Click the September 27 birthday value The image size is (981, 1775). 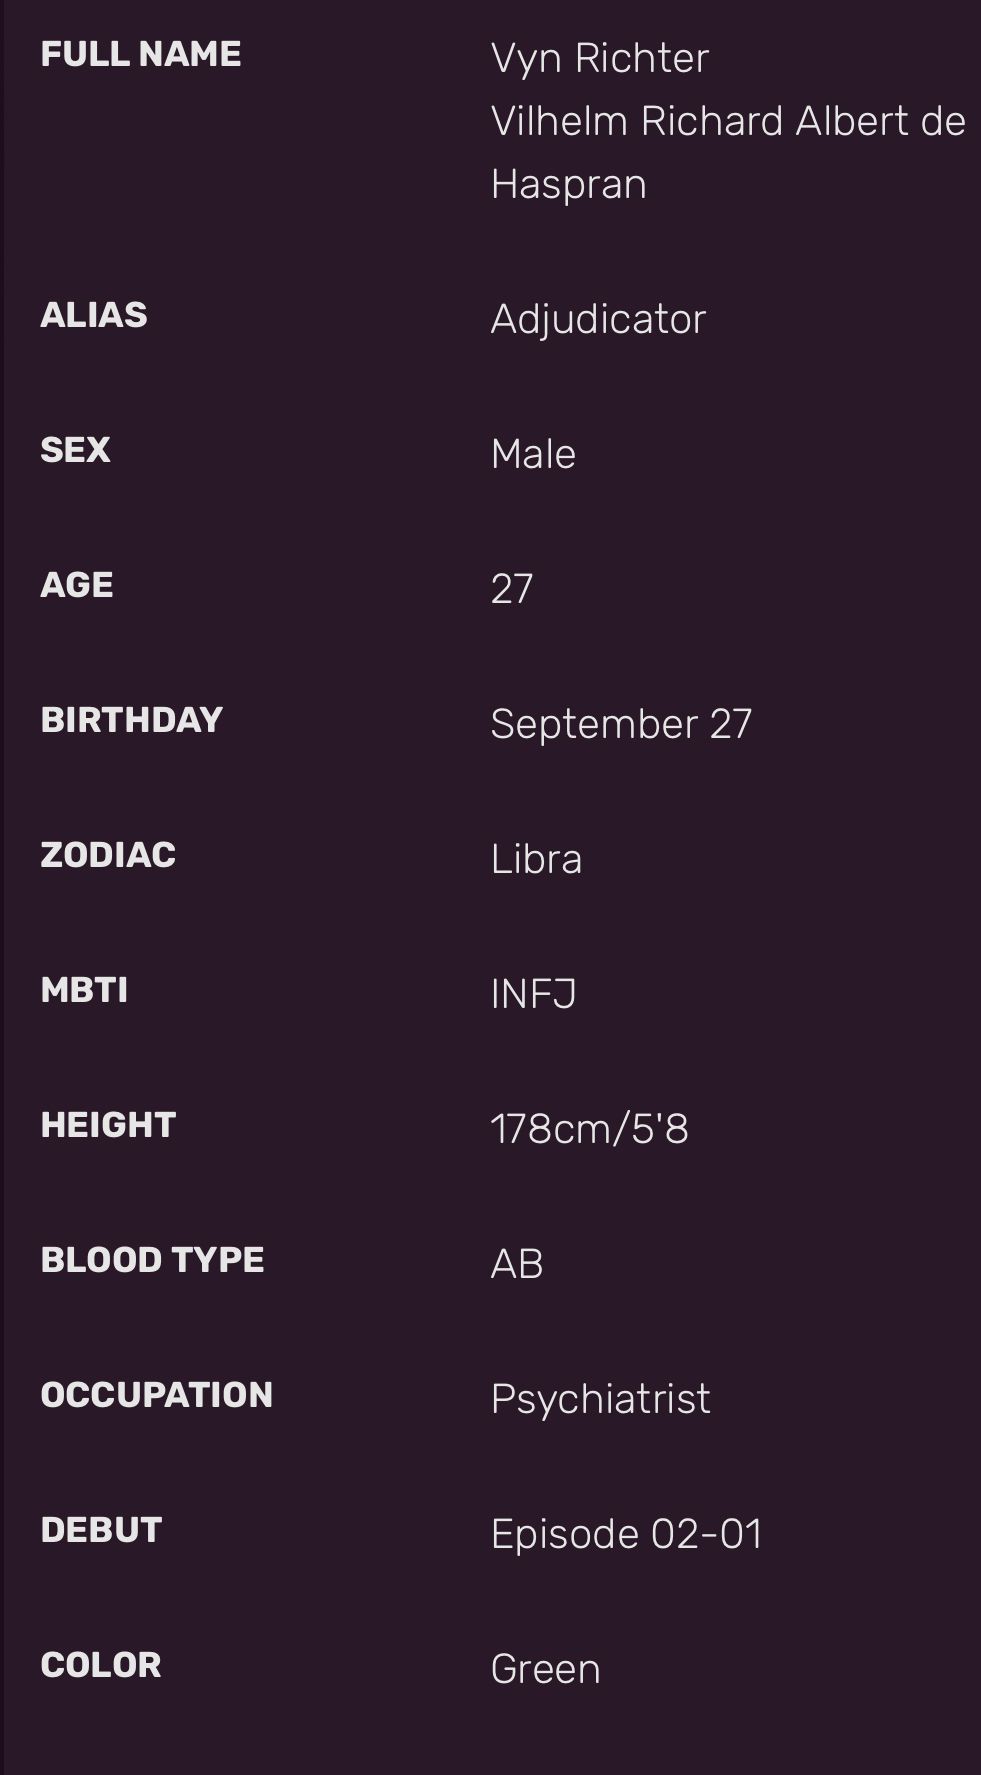[620, 724]
